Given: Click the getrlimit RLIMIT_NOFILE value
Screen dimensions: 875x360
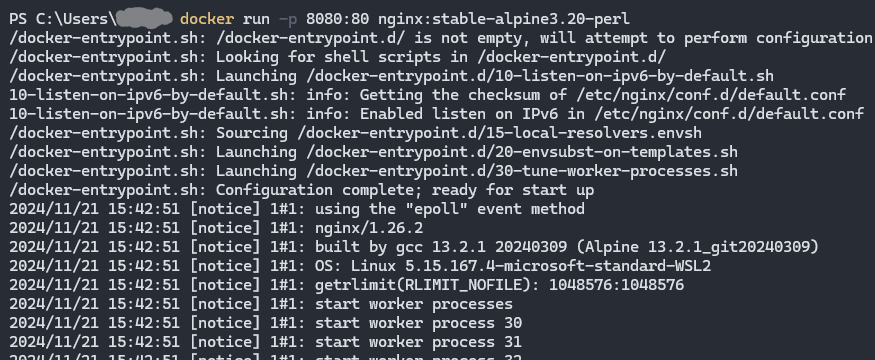Looking at the screenshot, I should pyautogui.click(x=616, y=285).
